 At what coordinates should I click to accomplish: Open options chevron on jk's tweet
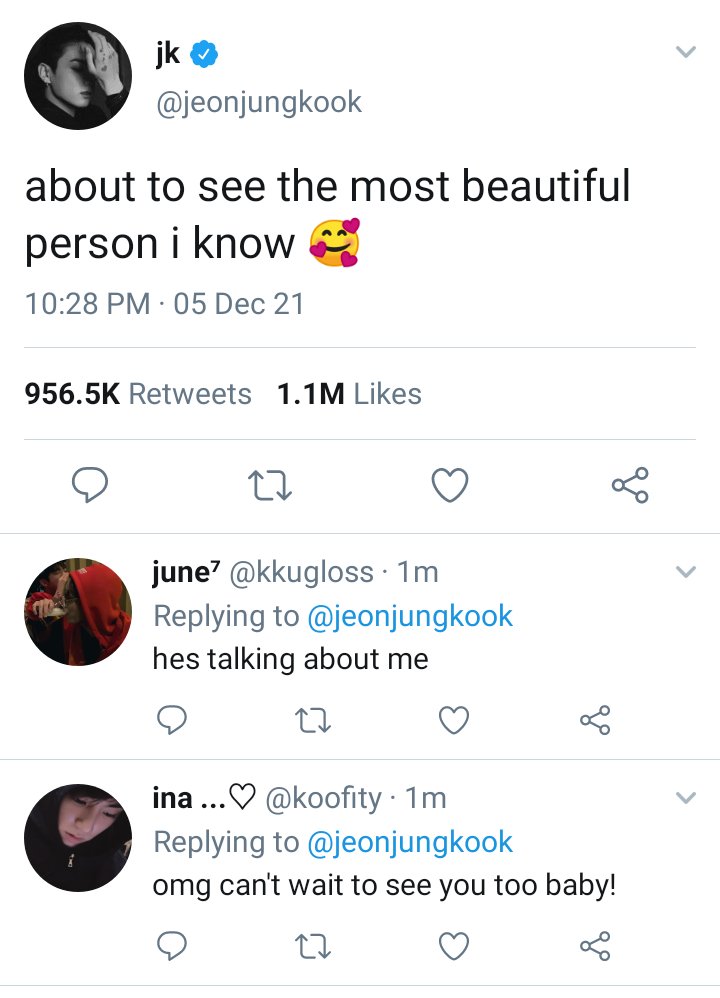(686, 52)
